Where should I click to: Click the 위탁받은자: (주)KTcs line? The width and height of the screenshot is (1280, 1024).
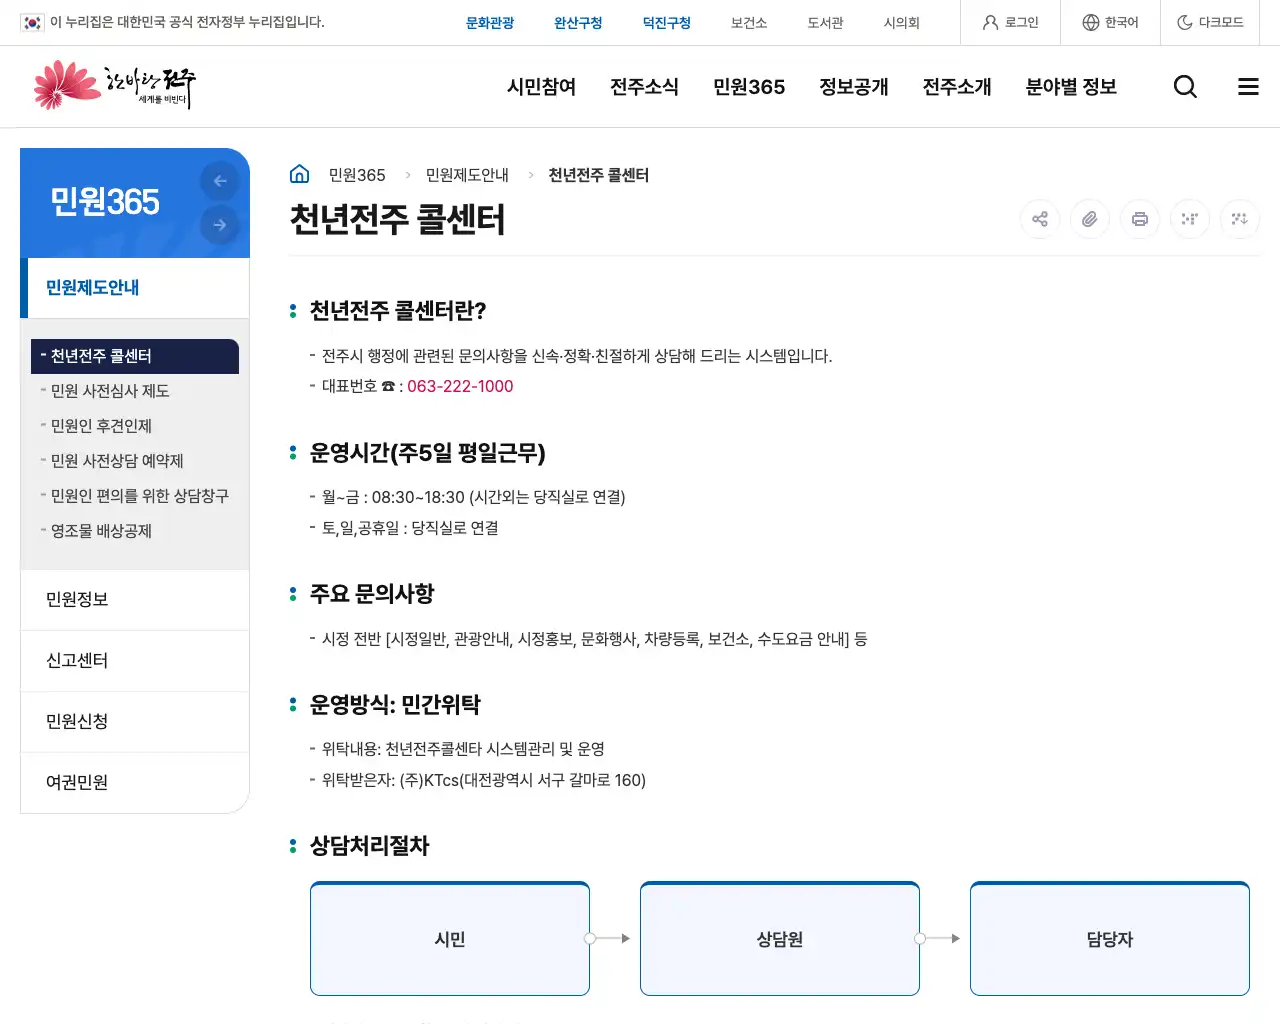coord(484,780)
